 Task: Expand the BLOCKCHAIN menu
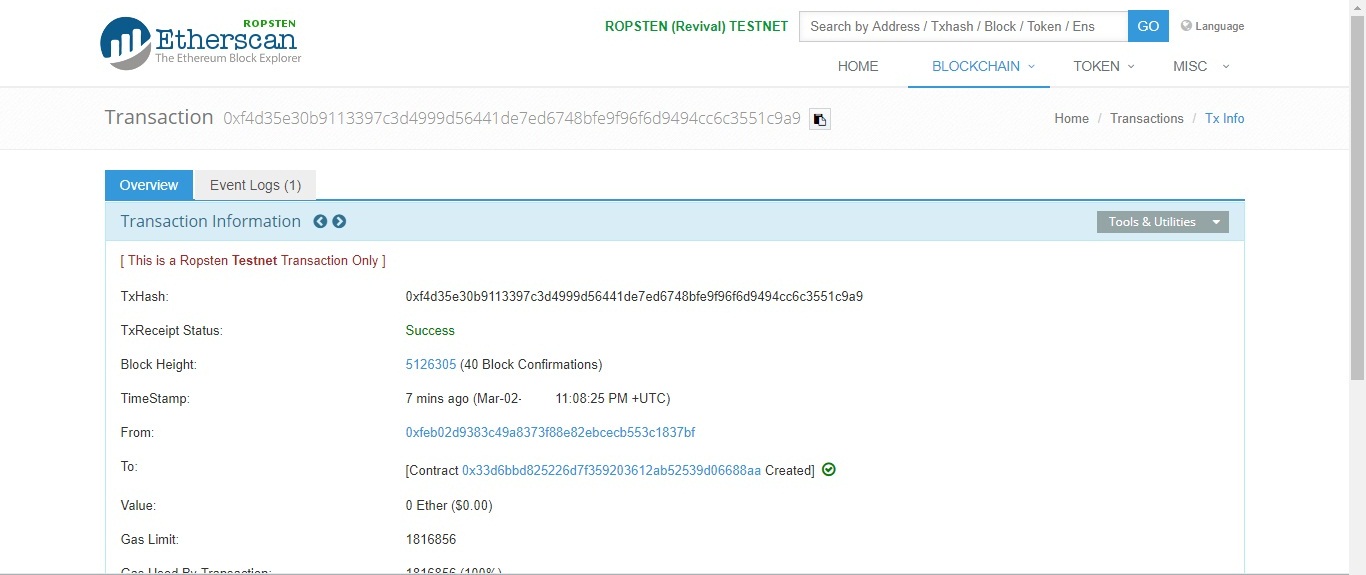[x=977, y=66]
